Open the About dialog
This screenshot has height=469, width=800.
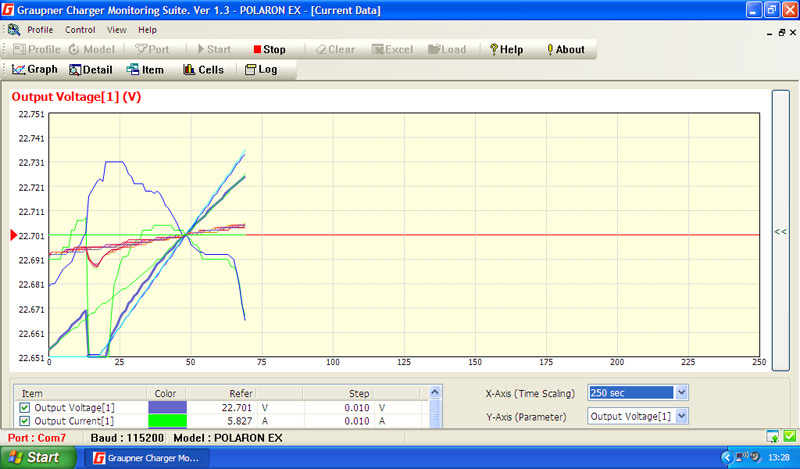pos(566,50)
